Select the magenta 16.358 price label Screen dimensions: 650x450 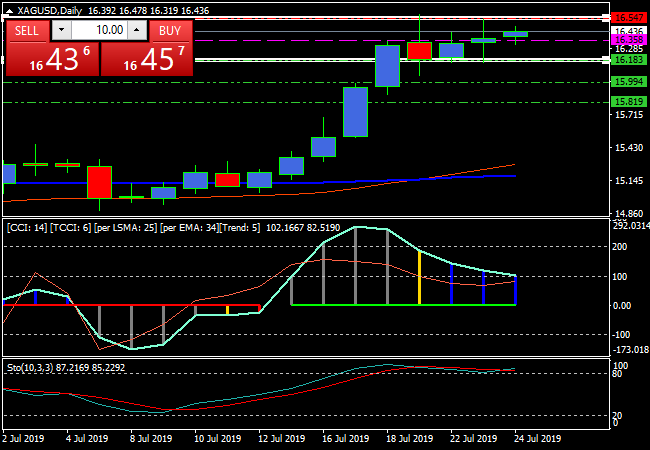pos(626,40)
